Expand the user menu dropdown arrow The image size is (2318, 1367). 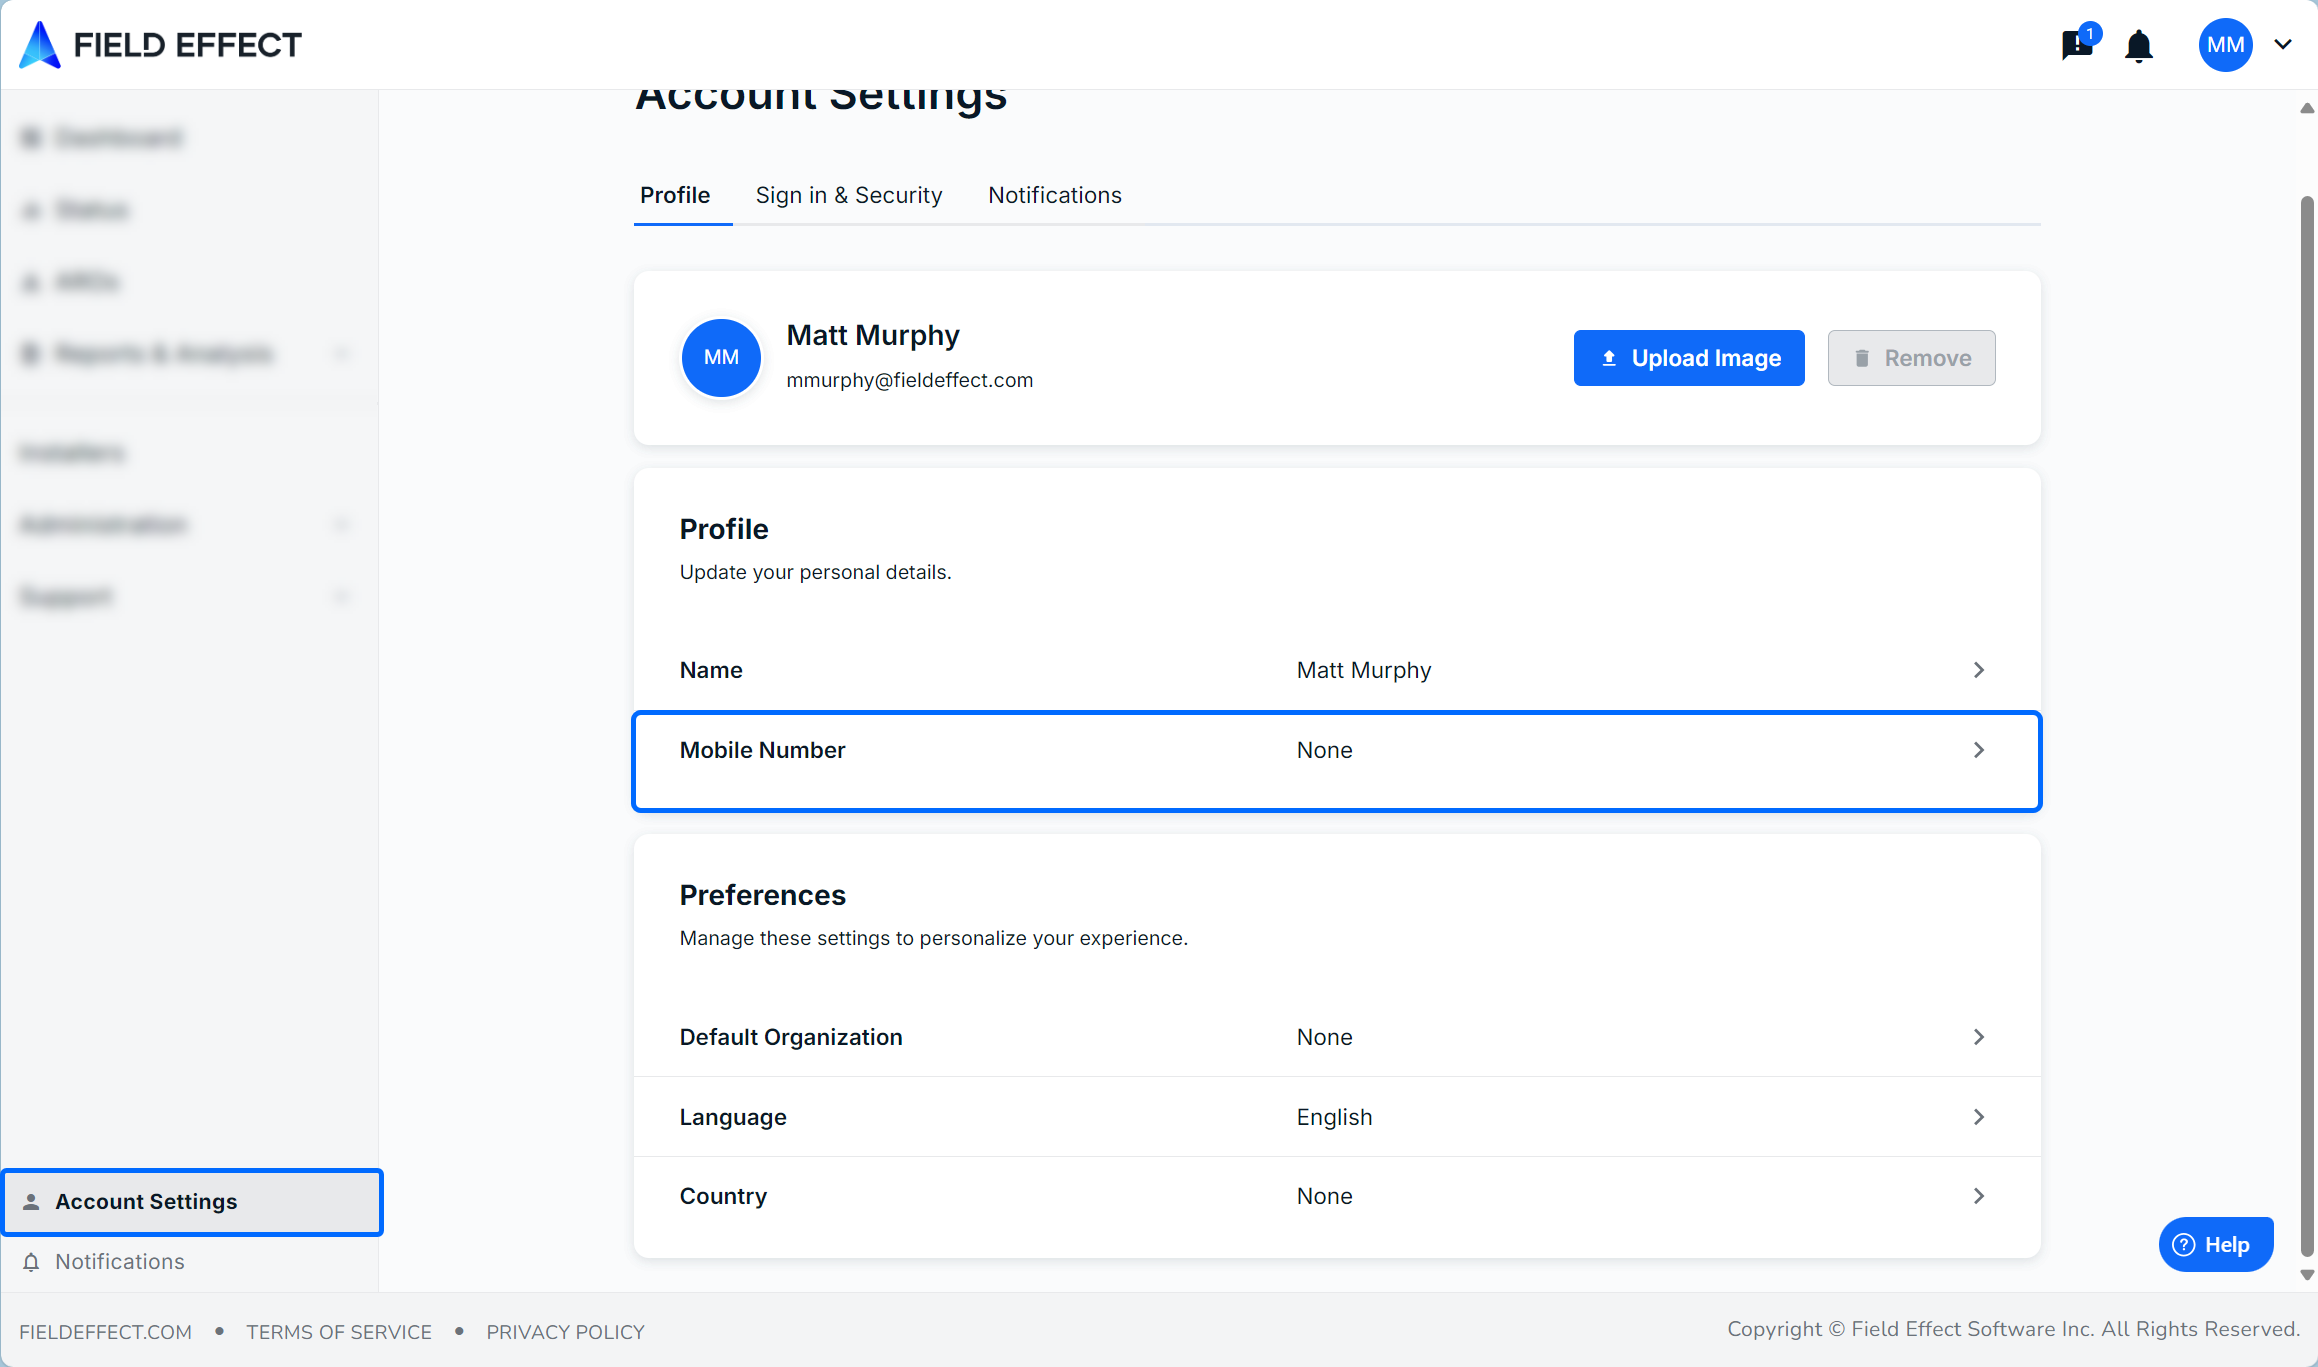coord(2283,45)
